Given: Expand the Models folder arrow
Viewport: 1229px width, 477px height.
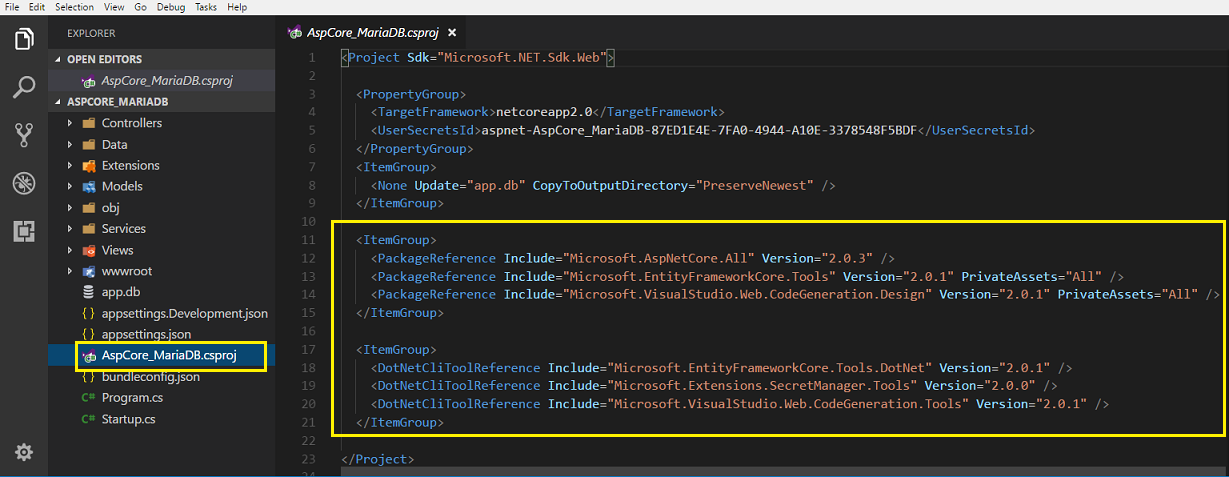Looking at the screenshot, I should pos(69,186).
